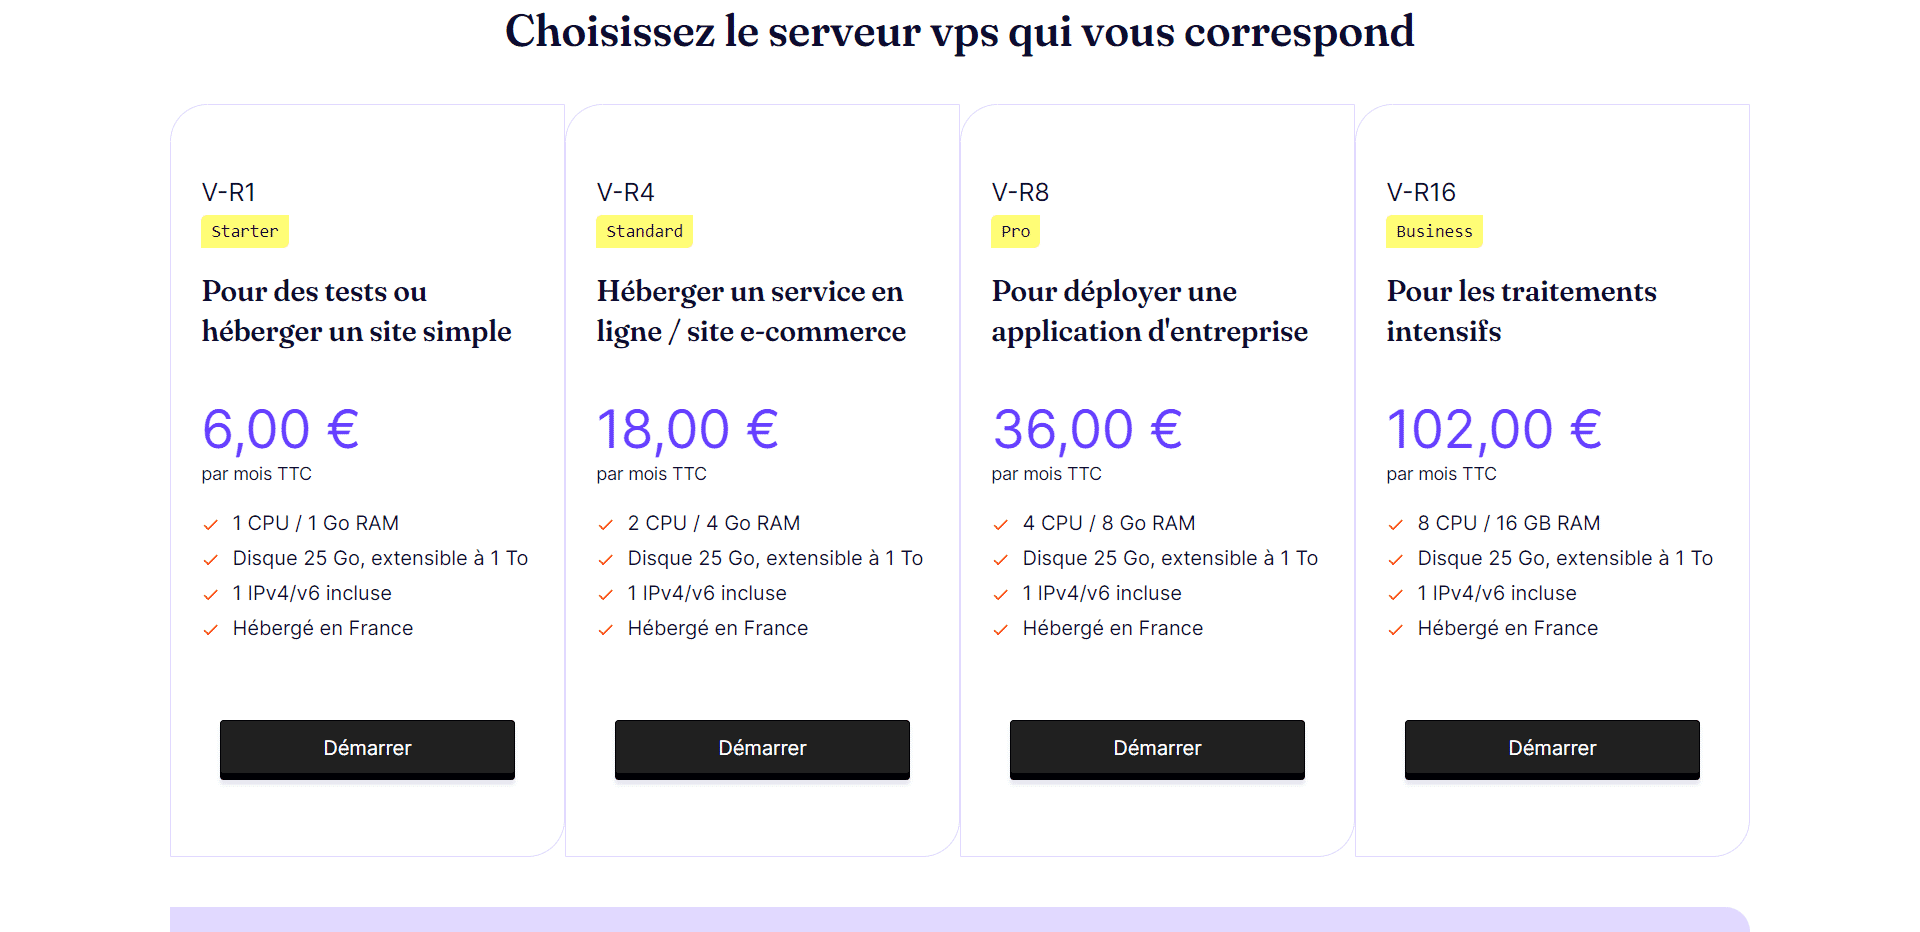This screenshot has height=932, width=1920.
Task: Click the checkmark beside "4 CPU / 8 Go RAM"
Action: tap(1000, 525)
